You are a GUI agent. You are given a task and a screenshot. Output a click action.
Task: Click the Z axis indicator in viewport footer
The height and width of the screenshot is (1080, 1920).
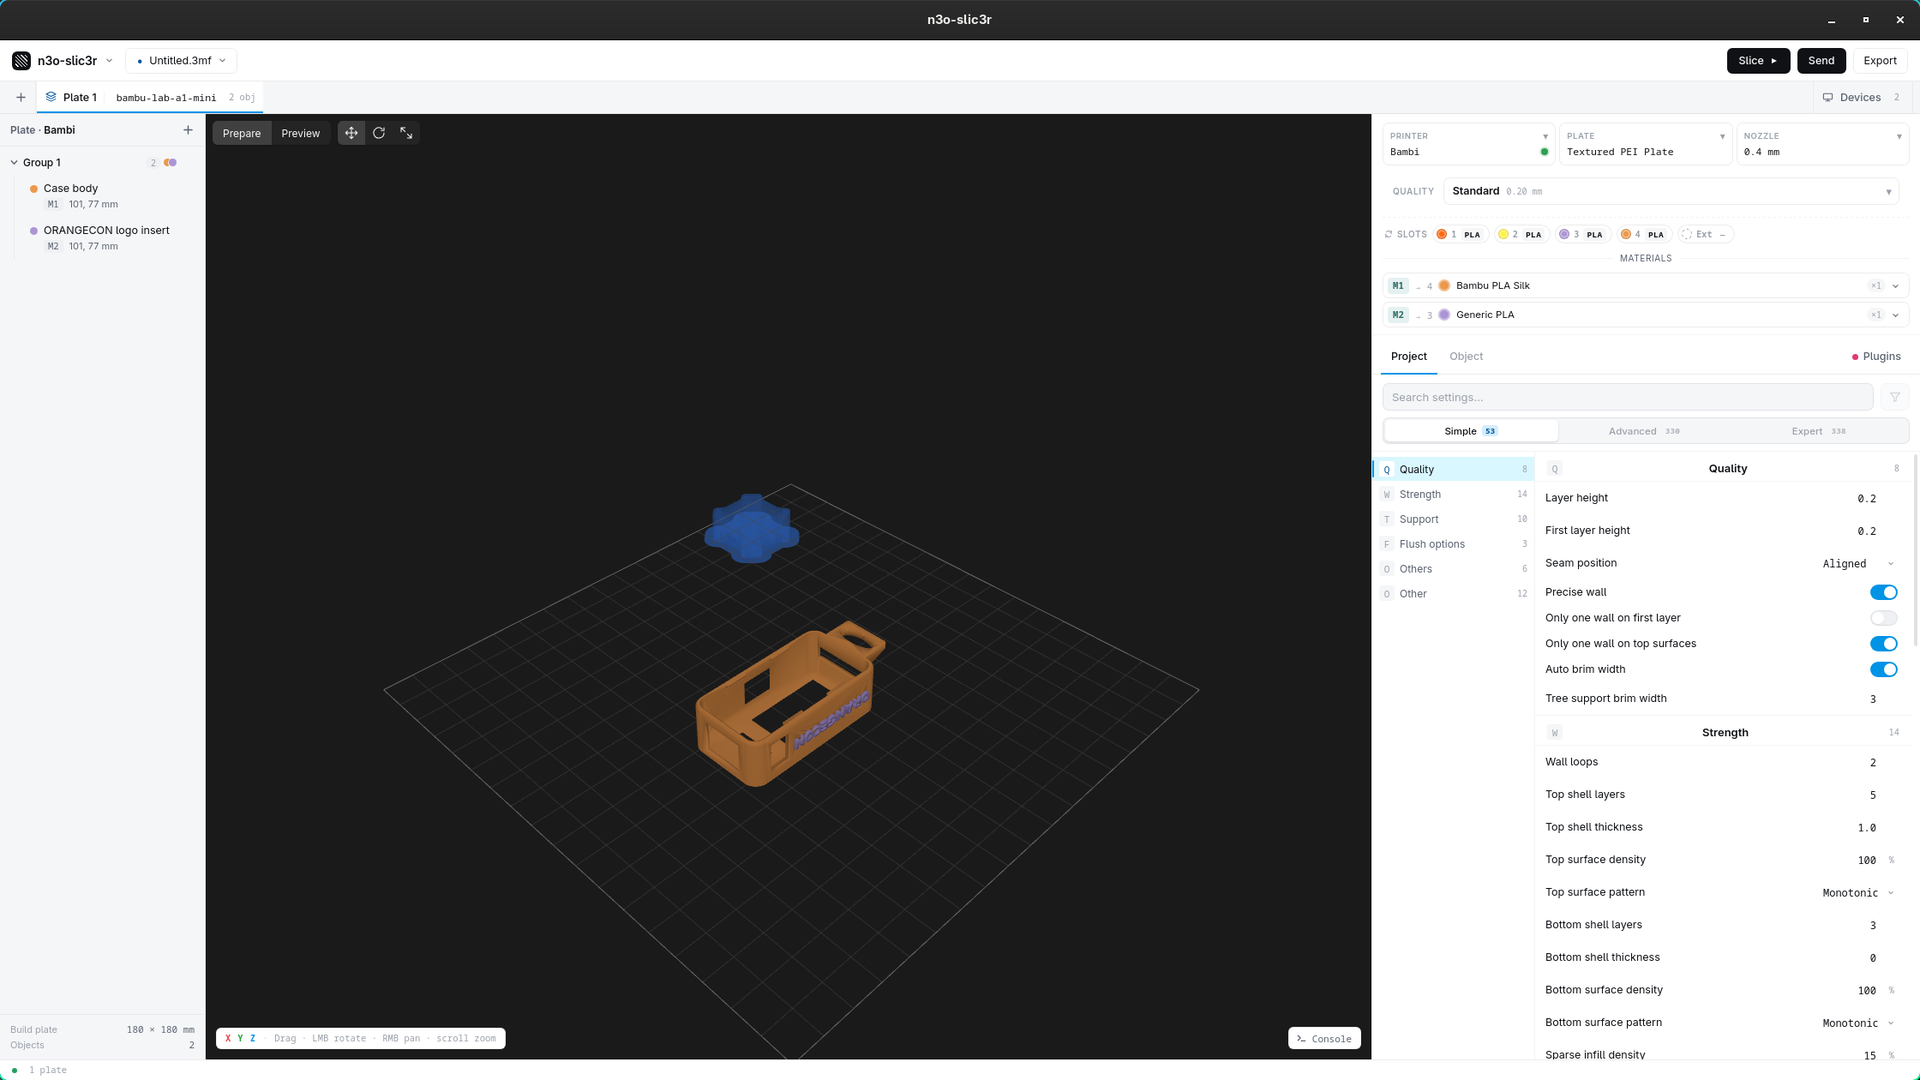click(253, 1039)
